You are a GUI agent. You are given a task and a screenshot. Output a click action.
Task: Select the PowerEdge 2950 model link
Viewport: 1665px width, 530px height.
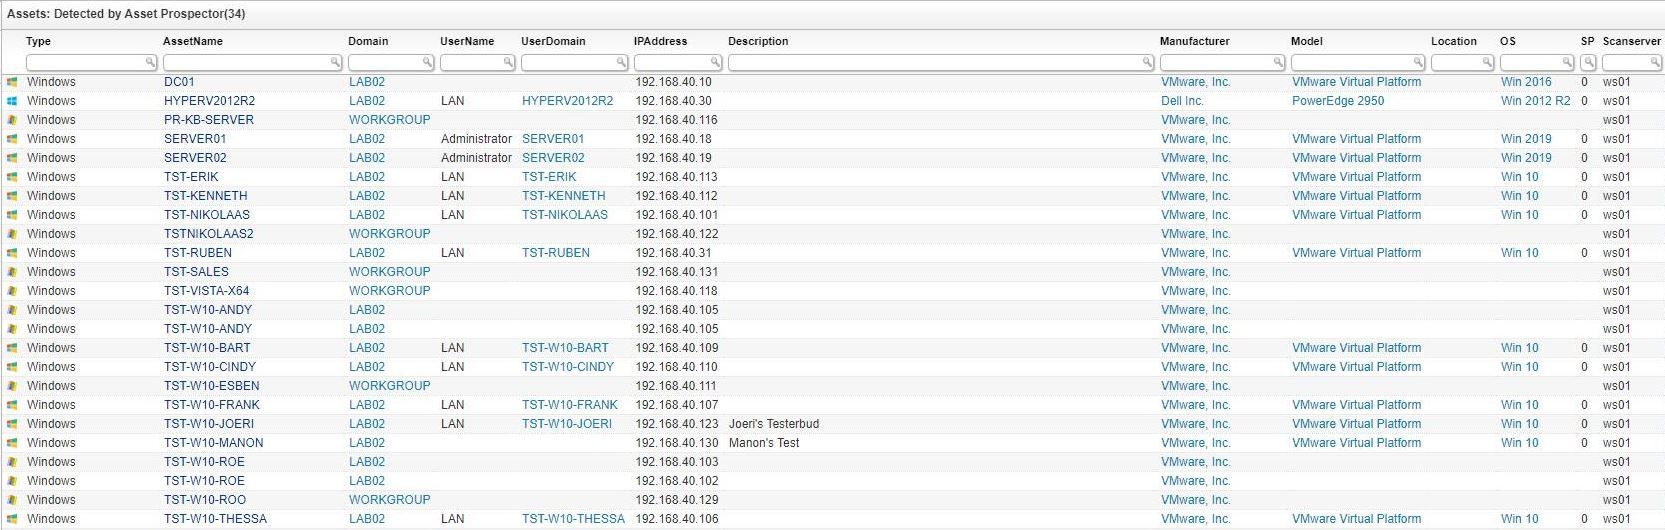point(1338,101)
